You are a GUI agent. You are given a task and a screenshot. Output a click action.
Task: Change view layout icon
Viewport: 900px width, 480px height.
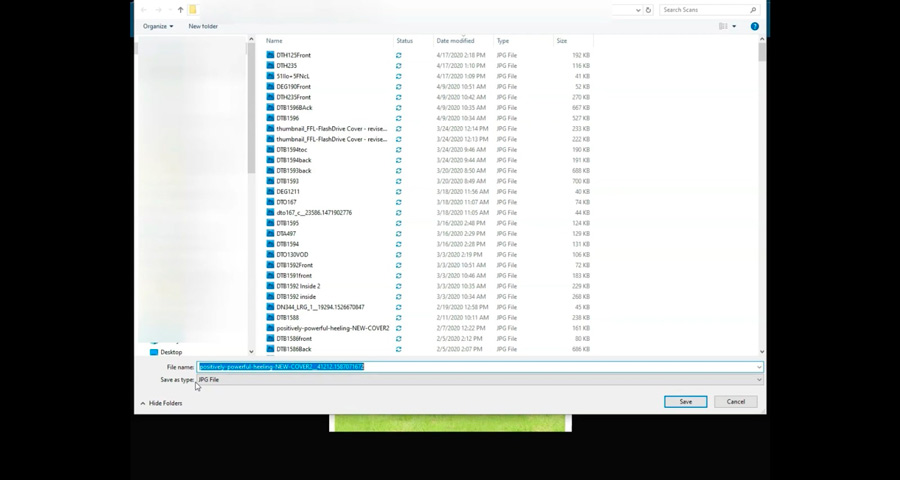(723, 26)
